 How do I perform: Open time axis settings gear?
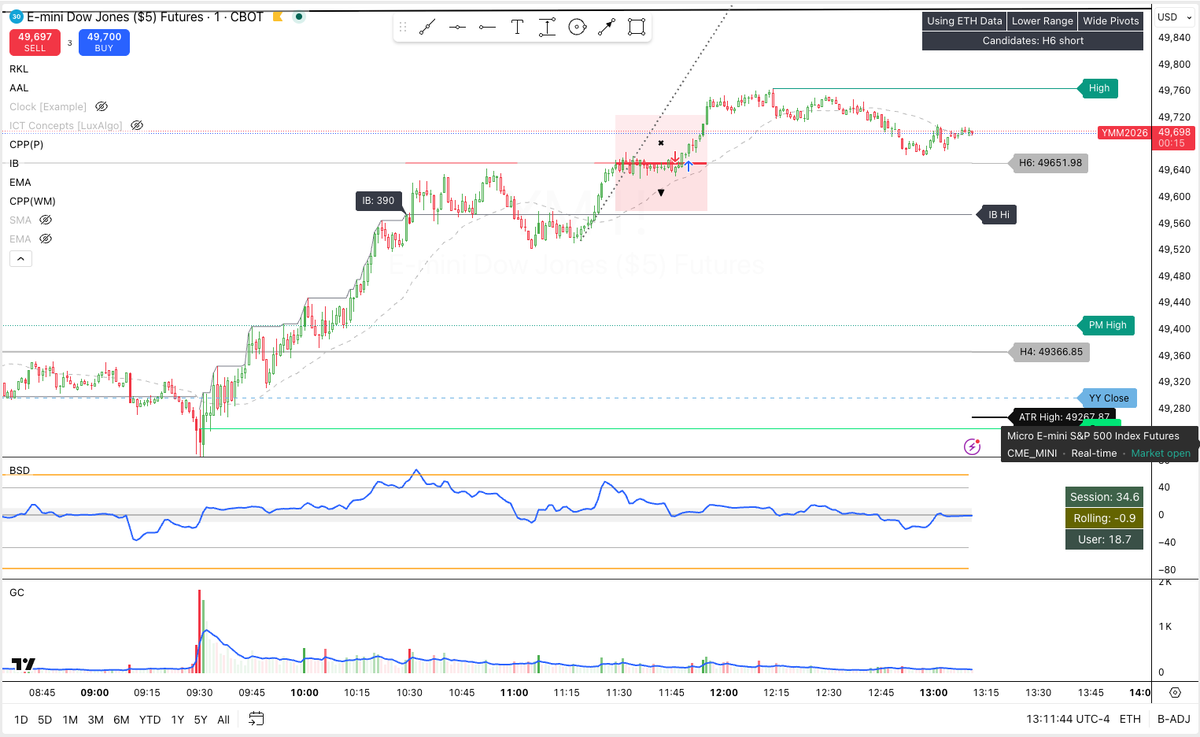1176,693
